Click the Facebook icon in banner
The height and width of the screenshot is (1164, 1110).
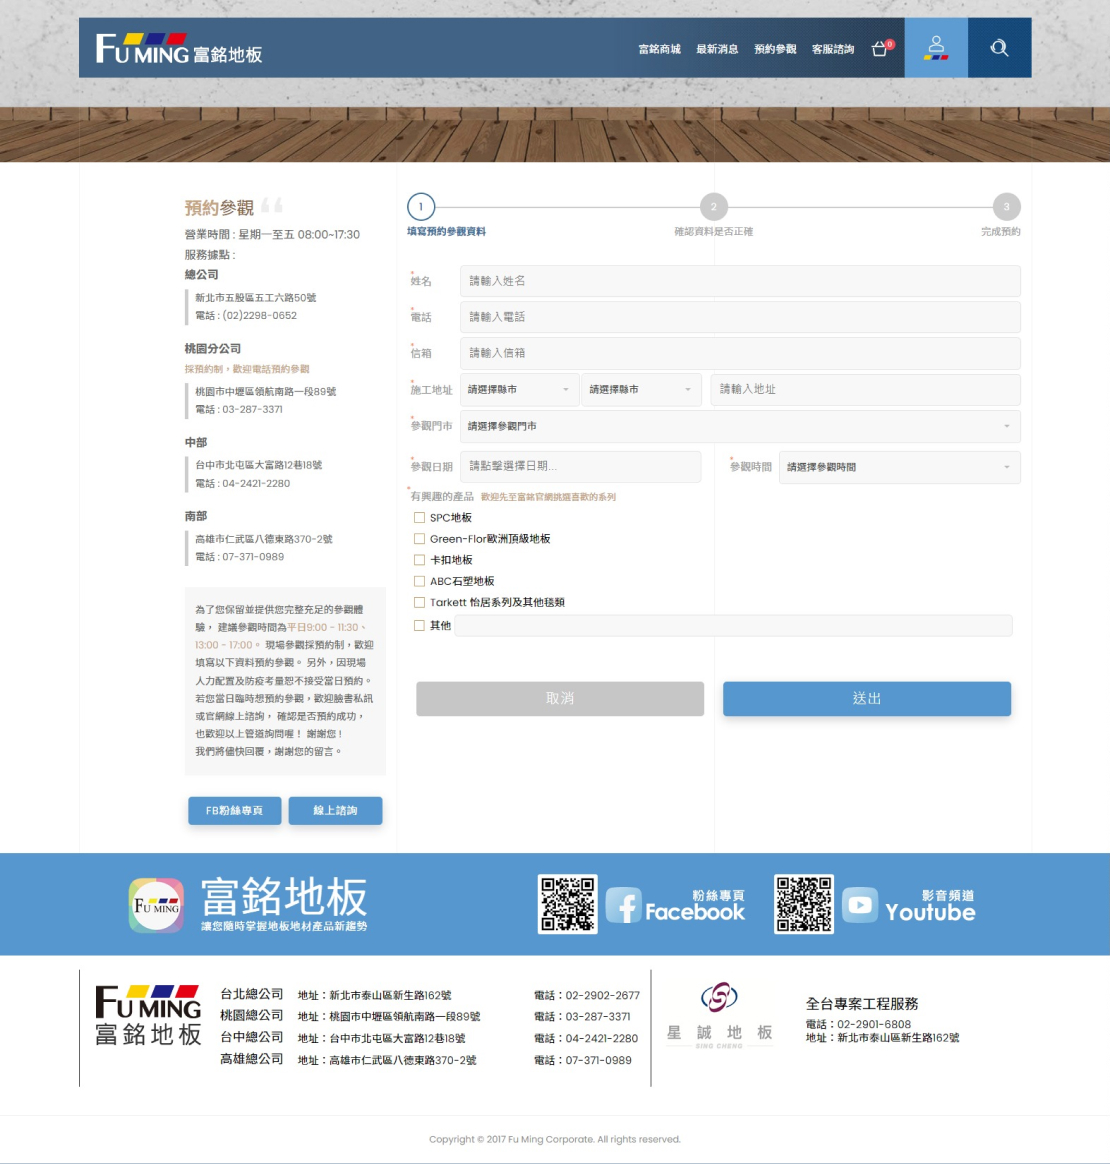click(x=624, y=905)
